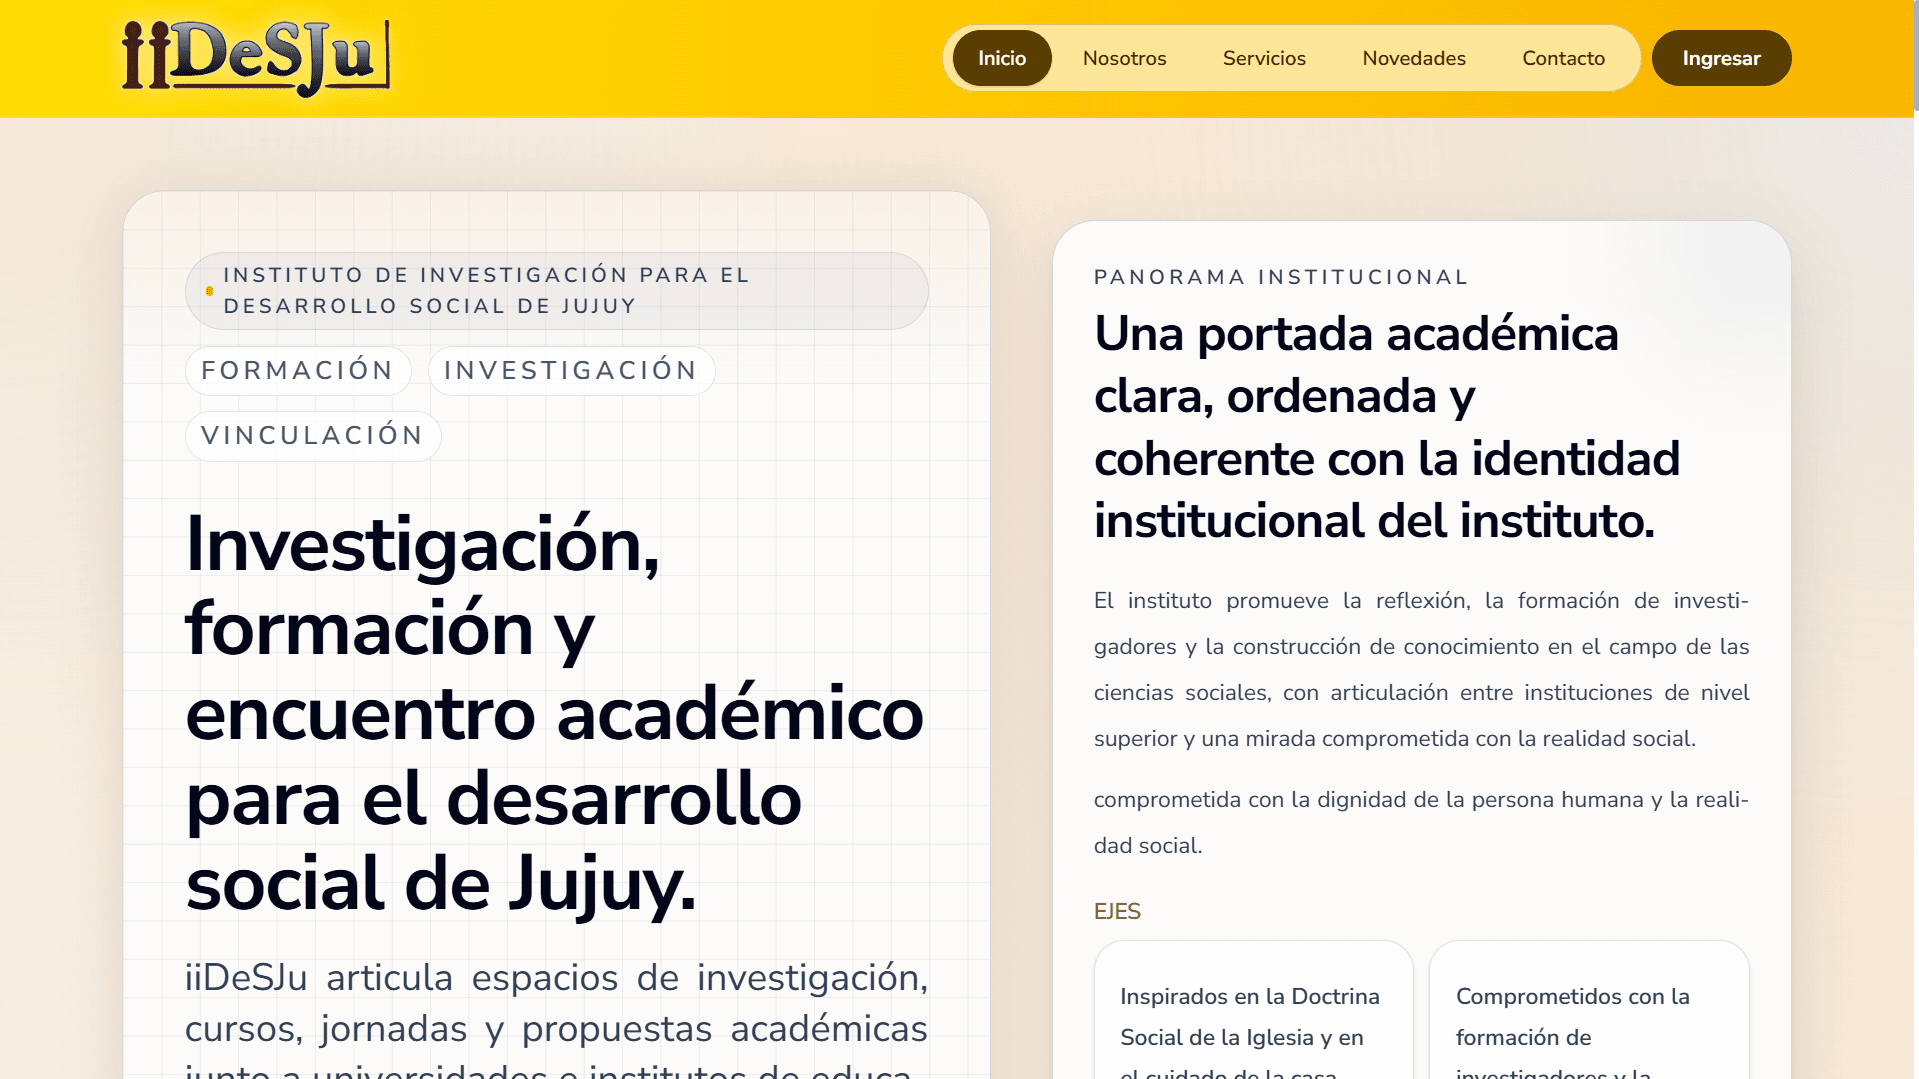
Task: Select the FORMACIÓN tag pill
Action: 298,371
